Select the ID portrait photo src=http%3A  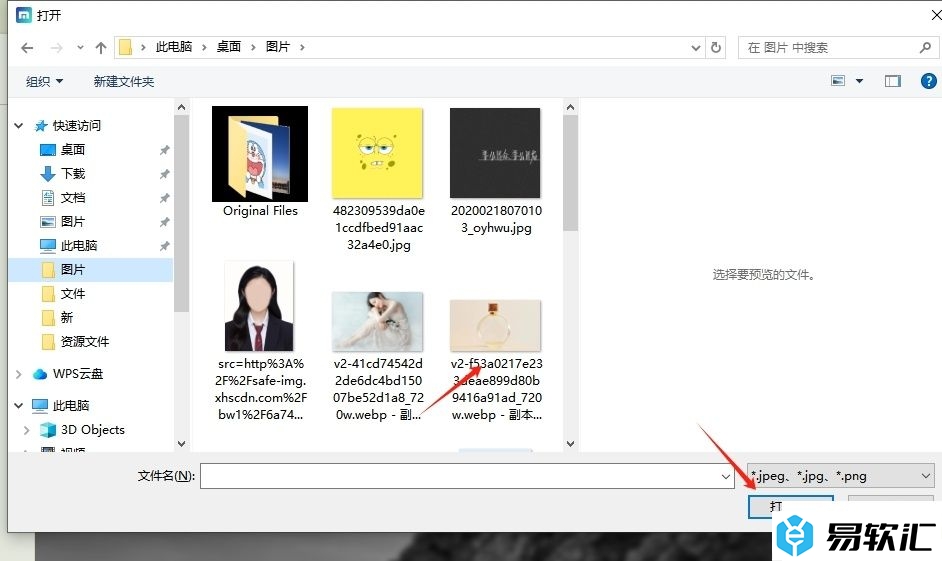click(x=259, y=306)
